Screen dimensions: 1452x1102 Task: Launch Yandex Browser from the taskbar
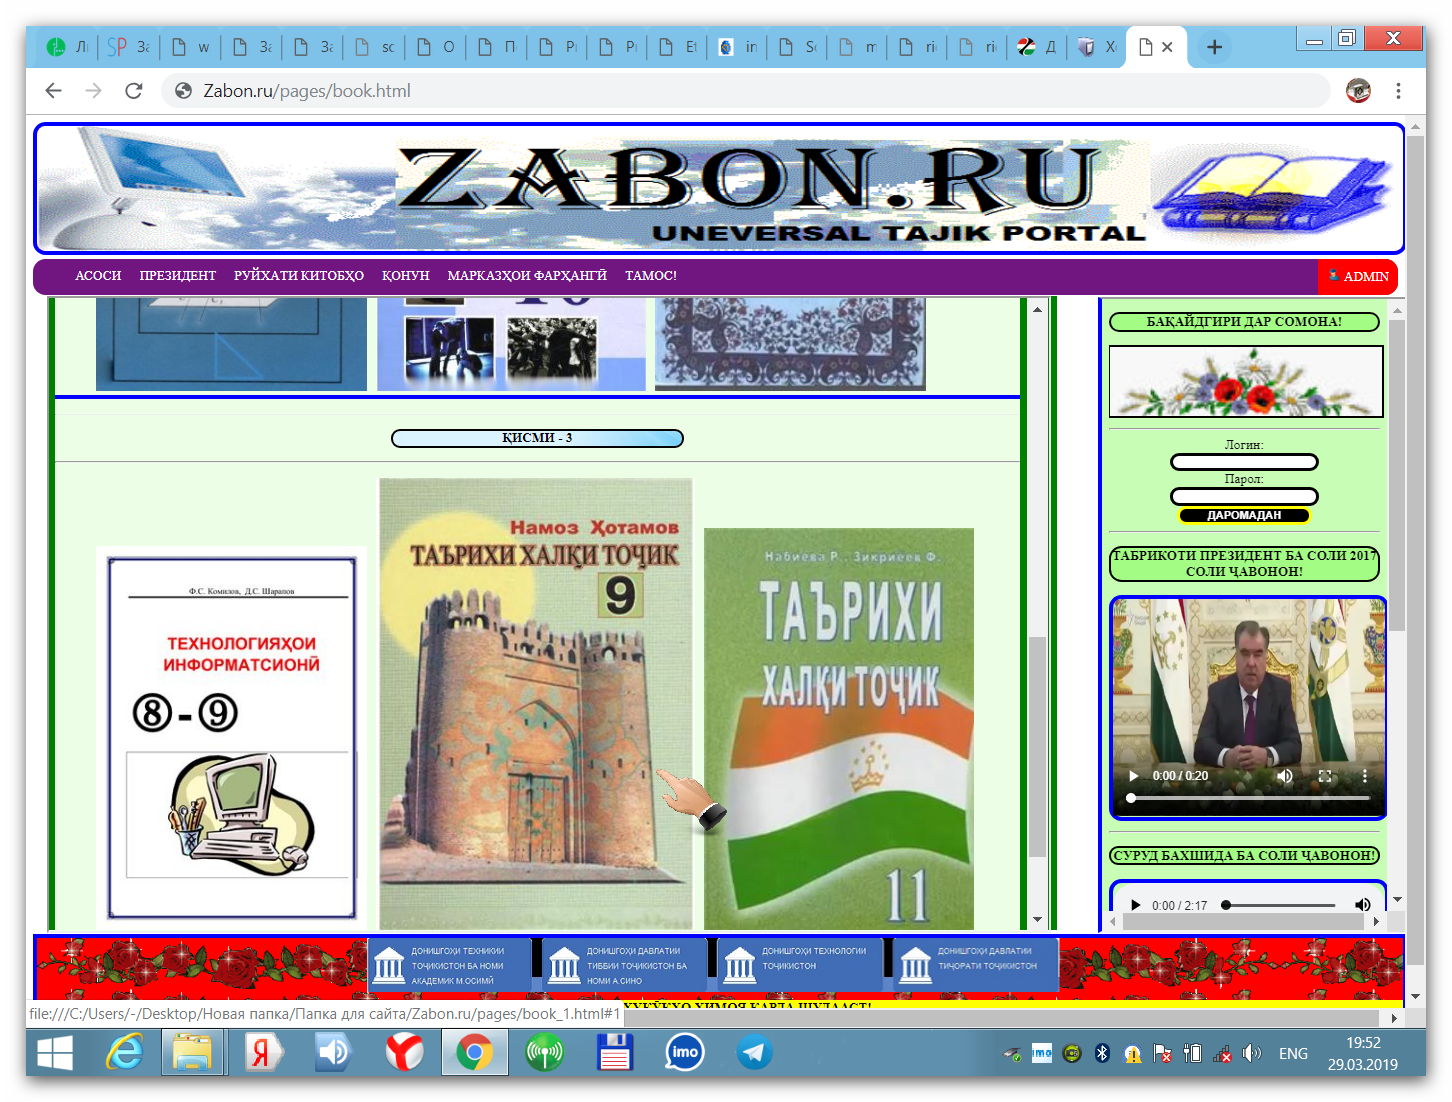[404, 1053]
